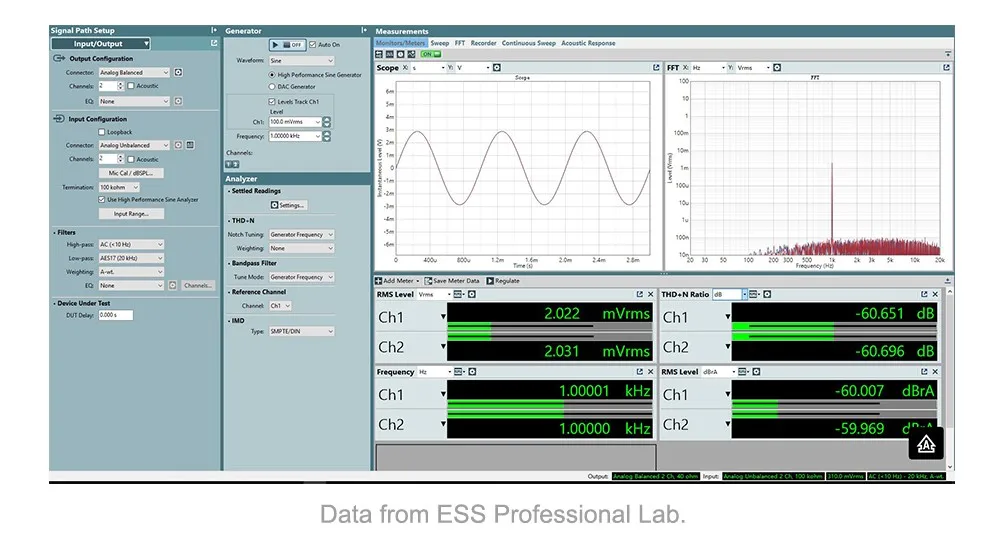Pop out the FFT graph
Screen dimensions: 999x540
pos(946,68)
